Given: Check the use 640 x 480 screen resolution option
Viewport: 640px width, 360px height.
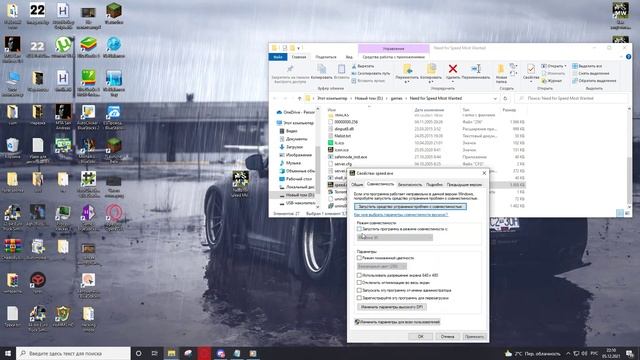Looking at the screenshot, I should (359, 275).
